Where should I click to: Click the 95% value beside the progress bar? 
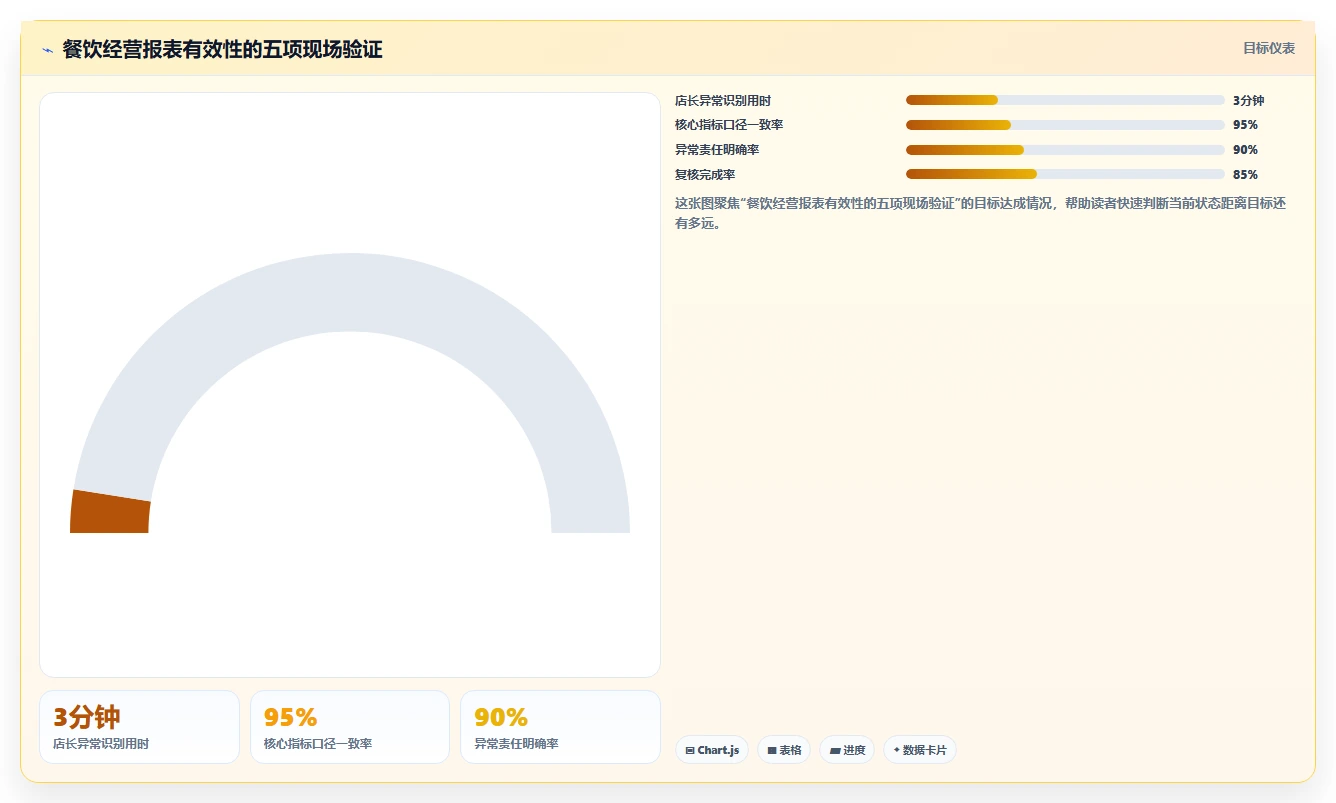[x=1245, y=125]
